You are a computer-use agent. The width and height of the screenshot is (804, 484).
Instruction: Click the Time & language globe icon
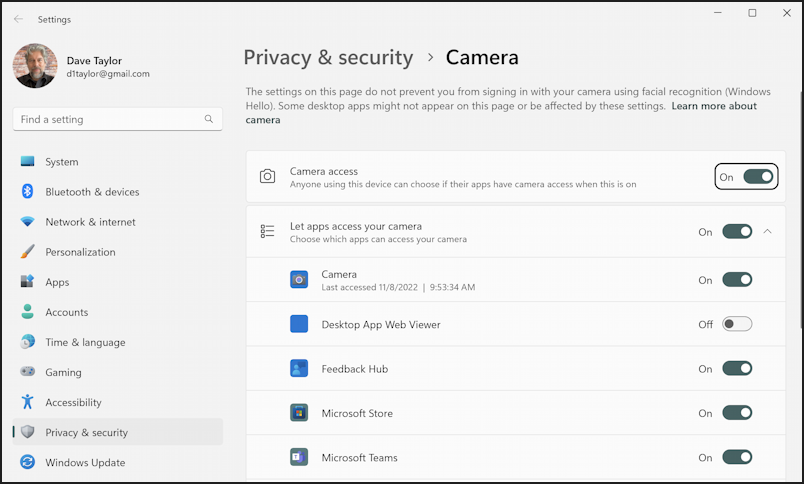pyautogui.click(x=27, y=341)
